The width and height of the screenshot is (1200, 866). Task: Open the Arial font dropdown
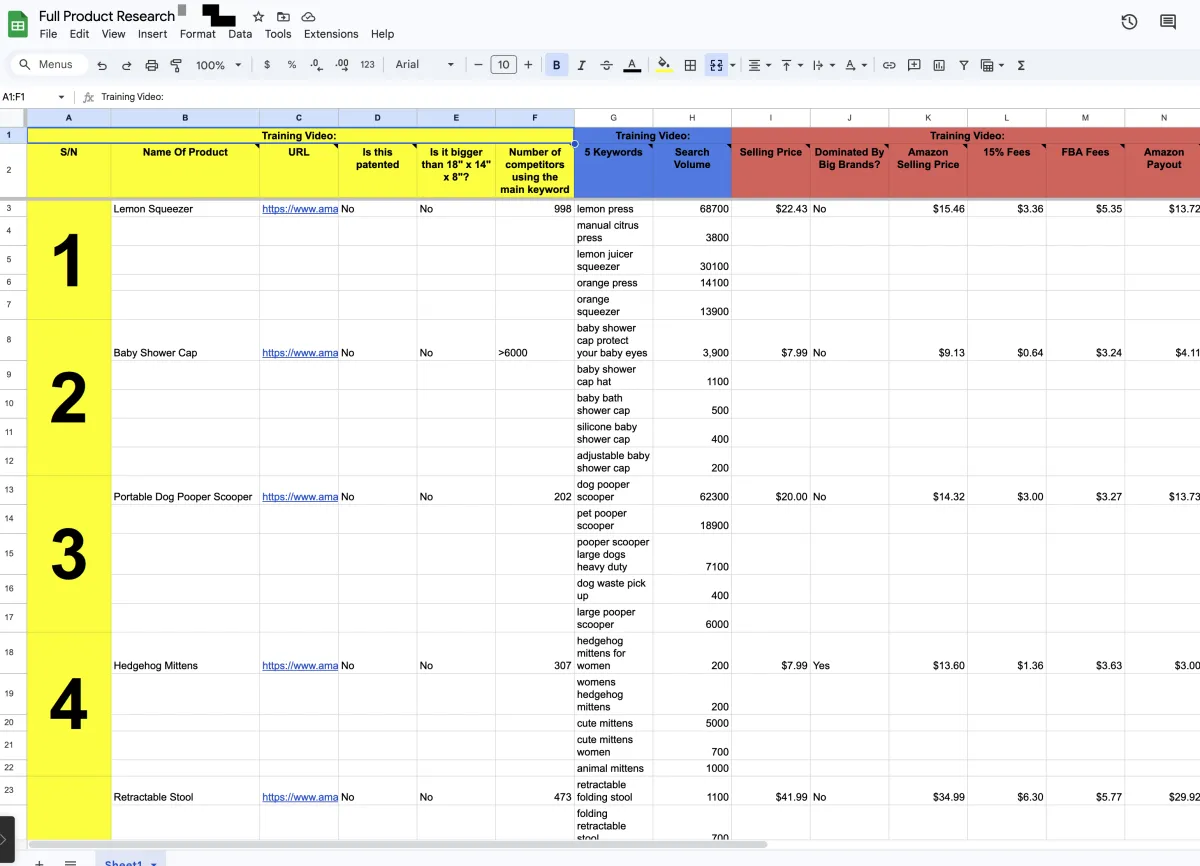[425, 65]
